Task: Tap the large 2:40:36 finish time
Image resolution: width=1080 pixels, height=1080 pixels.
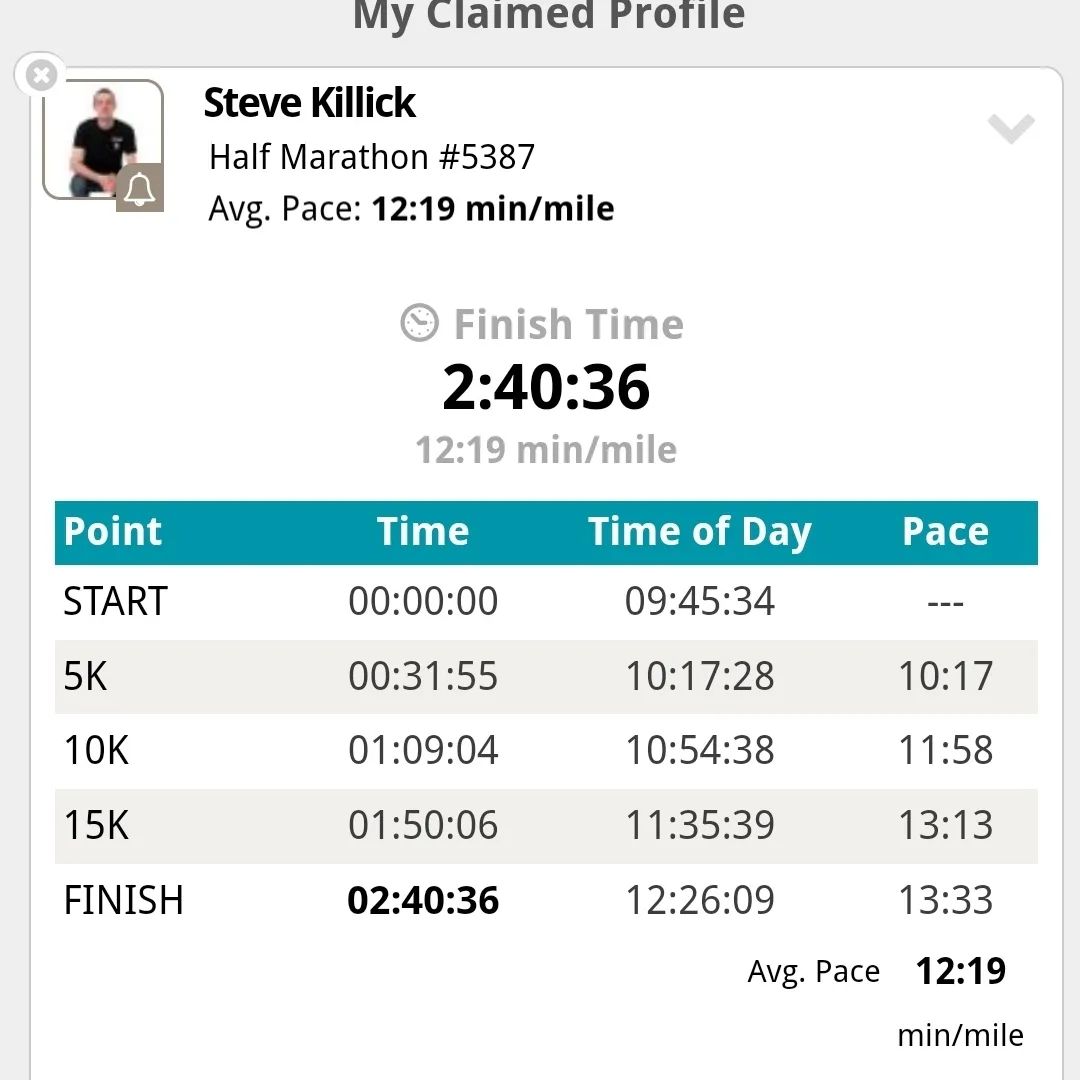Action: 546,387
